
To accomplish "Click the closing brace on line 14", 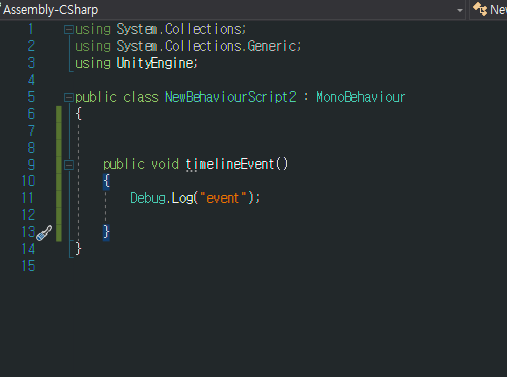I will point(78,249).
